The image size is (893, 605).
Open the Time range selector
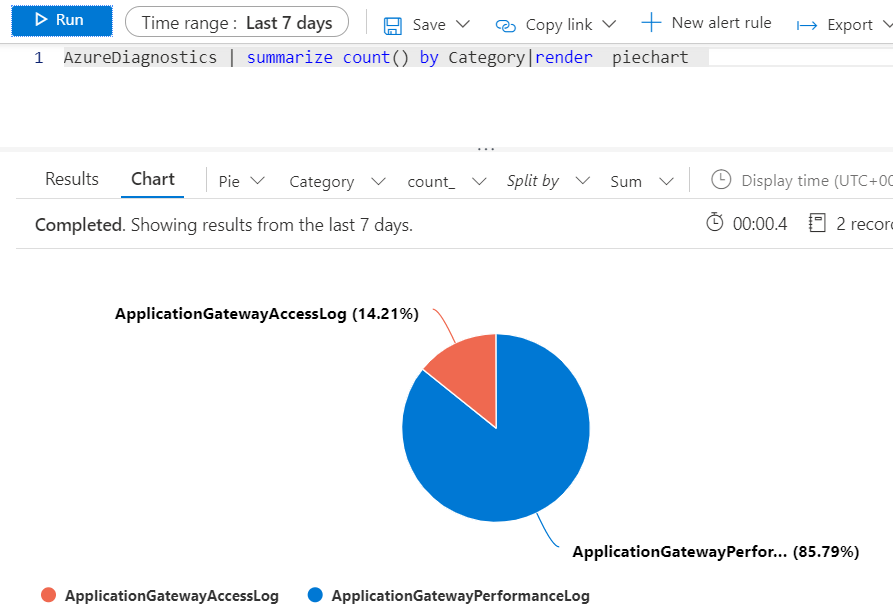tap(237, 21)
